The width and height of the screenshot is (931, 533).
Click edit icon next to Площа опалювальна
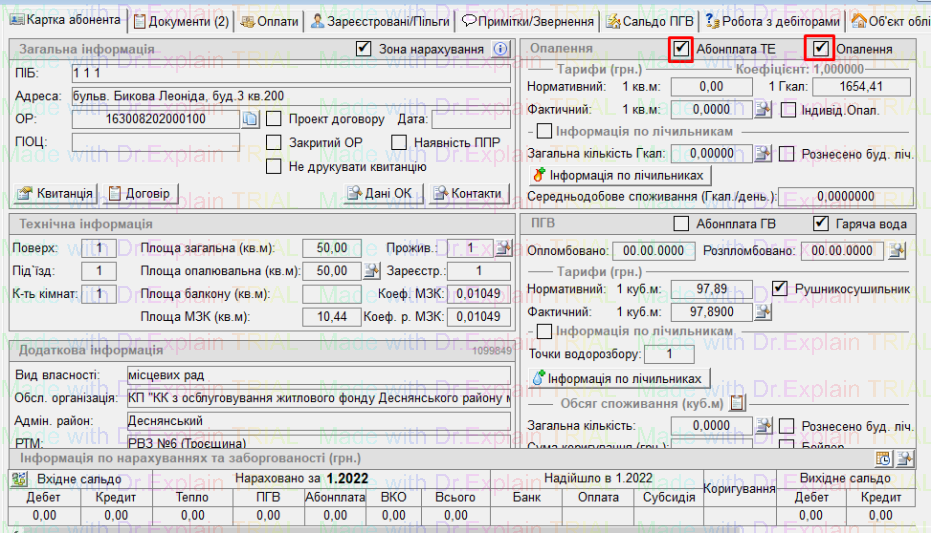pyautogui.click(x=371, y=270)
